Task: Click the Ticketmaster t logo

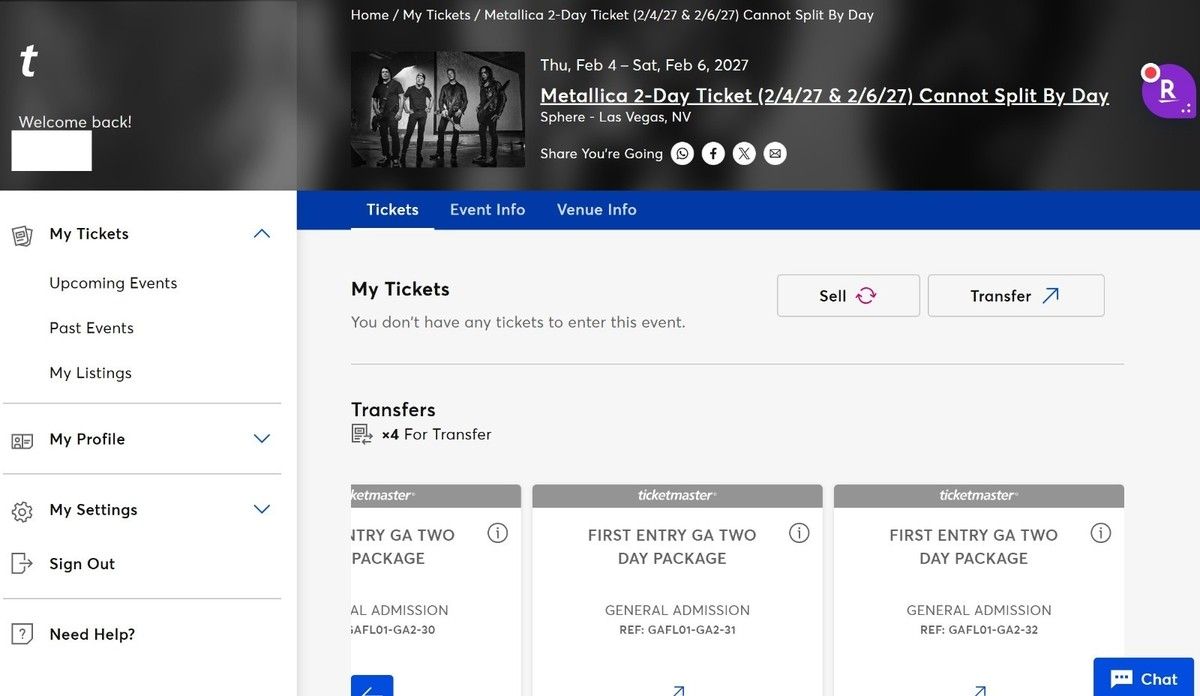Action: (29, 62)
